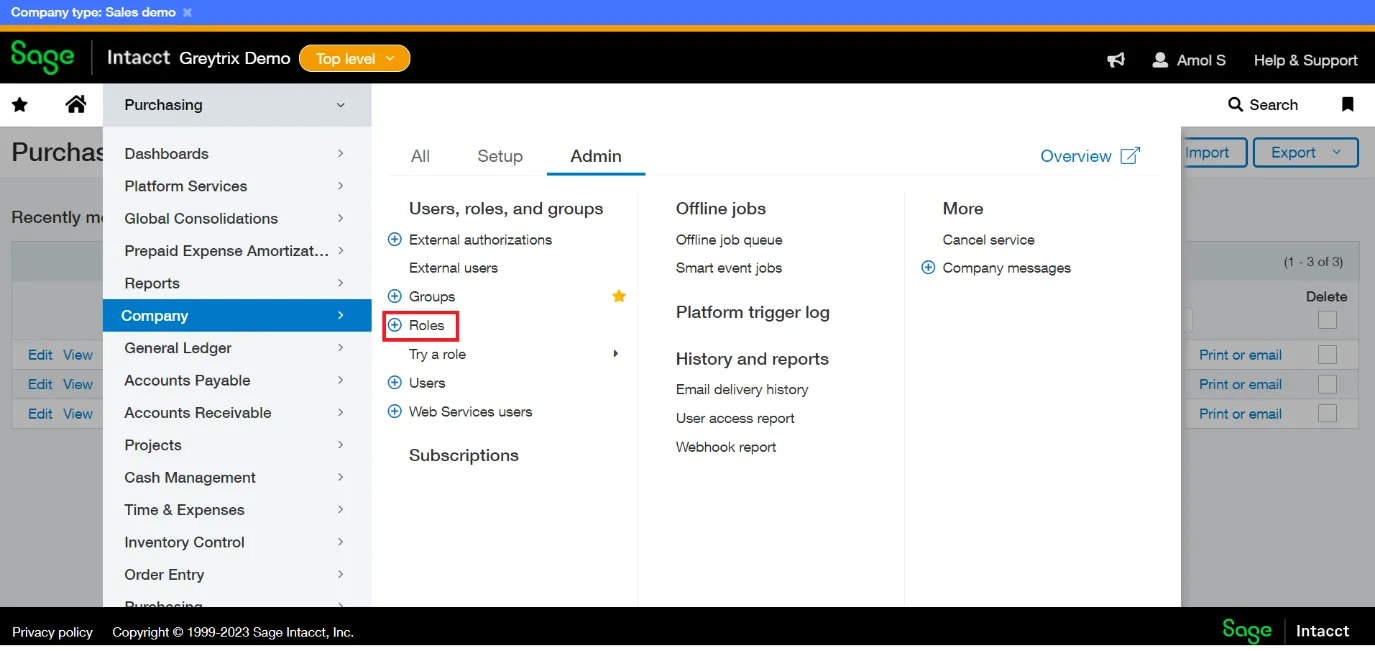
Task: Click Edit in the first table row
Action: (40, 355)
